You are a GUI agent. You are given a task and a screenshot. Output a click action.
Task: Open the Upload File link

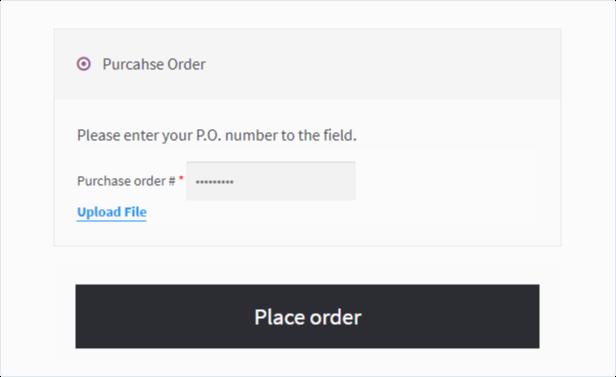(x=112, y=212)
